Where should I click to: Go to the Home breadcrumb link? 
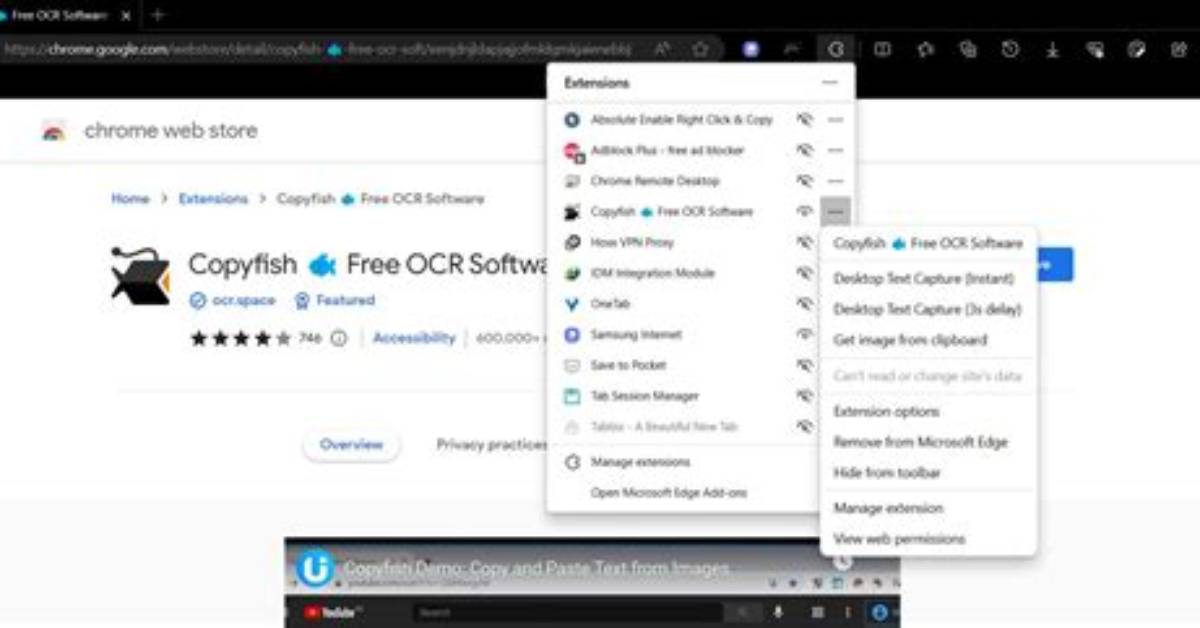[130, 199]
